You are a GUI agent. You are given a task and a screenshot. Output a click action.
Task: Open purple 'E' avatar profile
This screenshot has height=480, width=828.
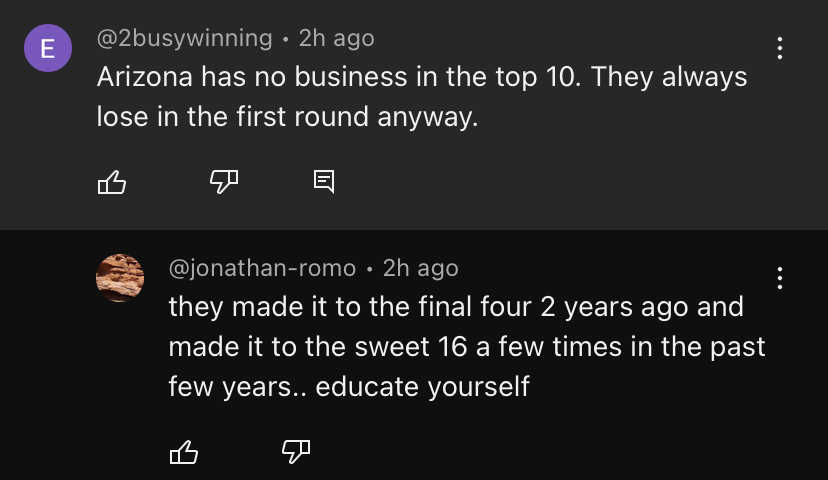pyautogui.click(x=48, y=48)
